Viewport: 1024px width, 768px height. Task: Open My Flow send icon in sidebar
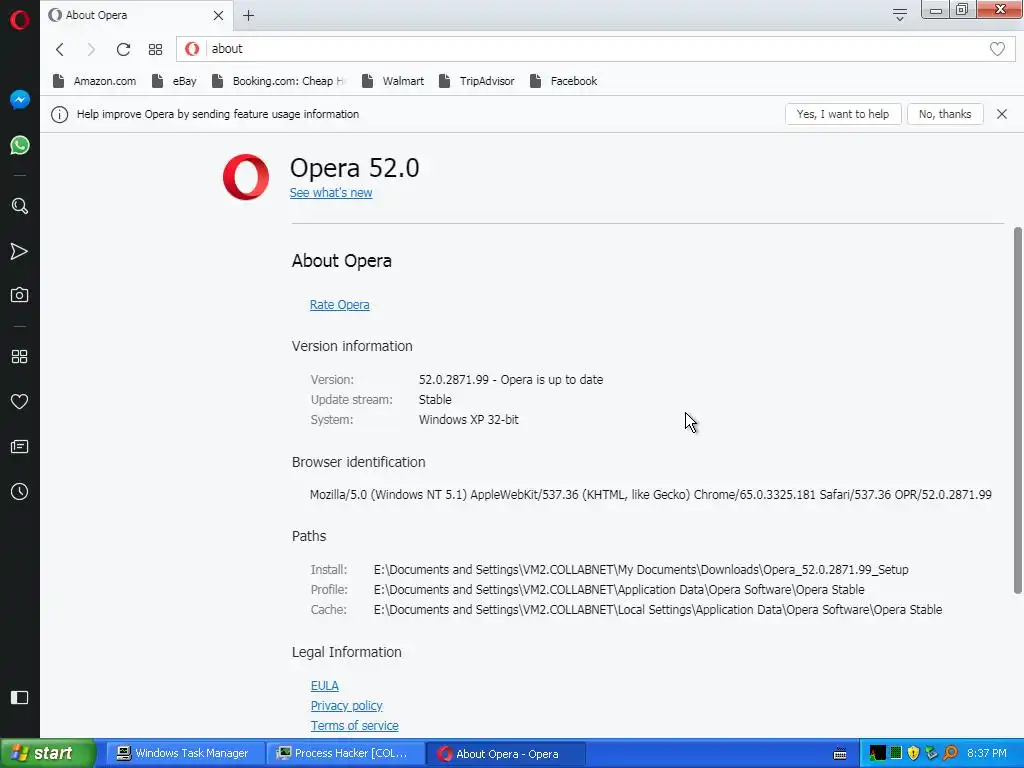tap(20, 251)
